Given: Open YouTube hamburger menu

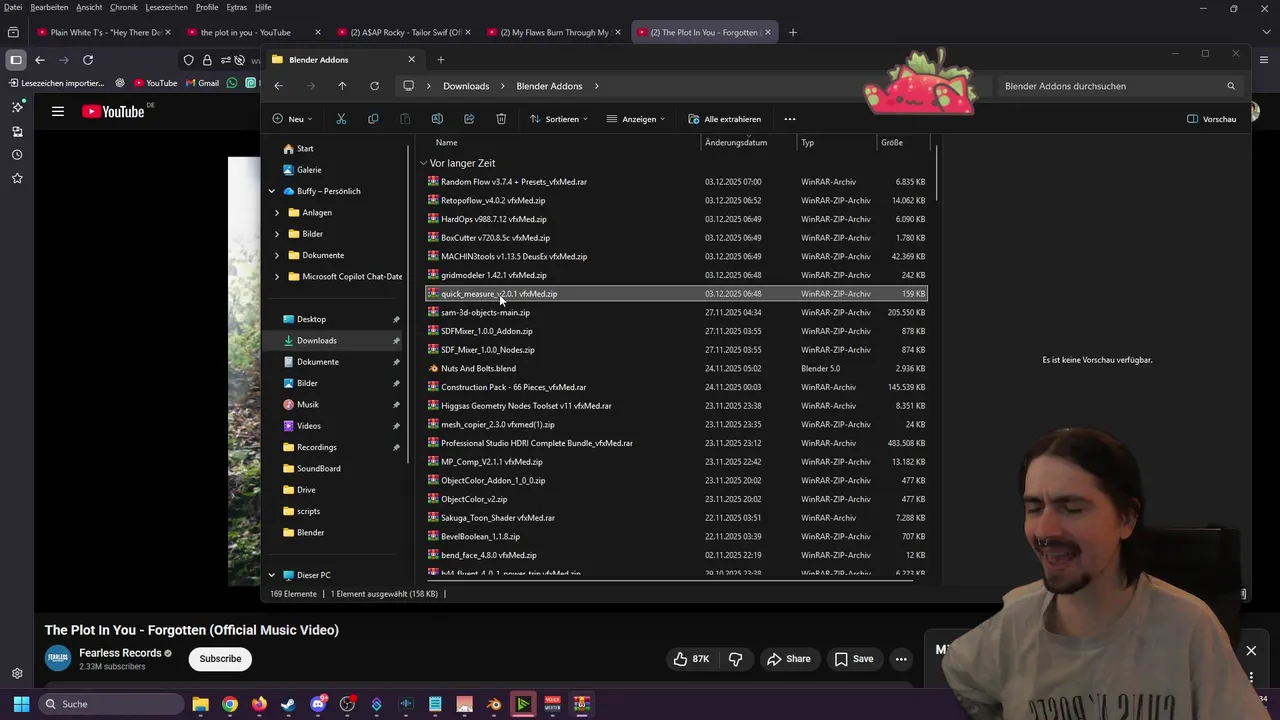Looking at the screenshot, I should pyautogui.click(x=58, y=112).
